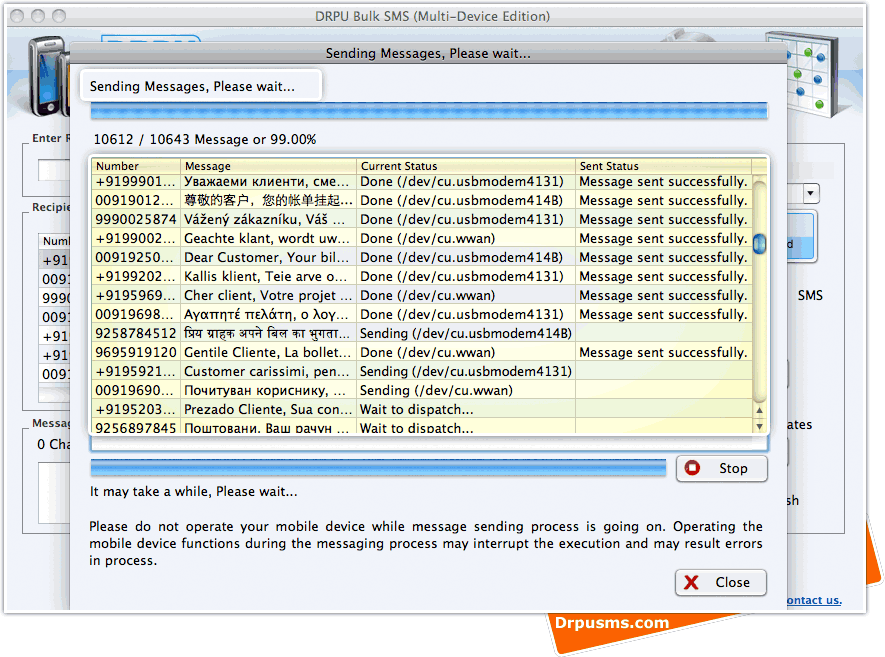The height and width of the screenshot is (657, 885).
Task: Click the empty field under message table
Action: point(429,444)
